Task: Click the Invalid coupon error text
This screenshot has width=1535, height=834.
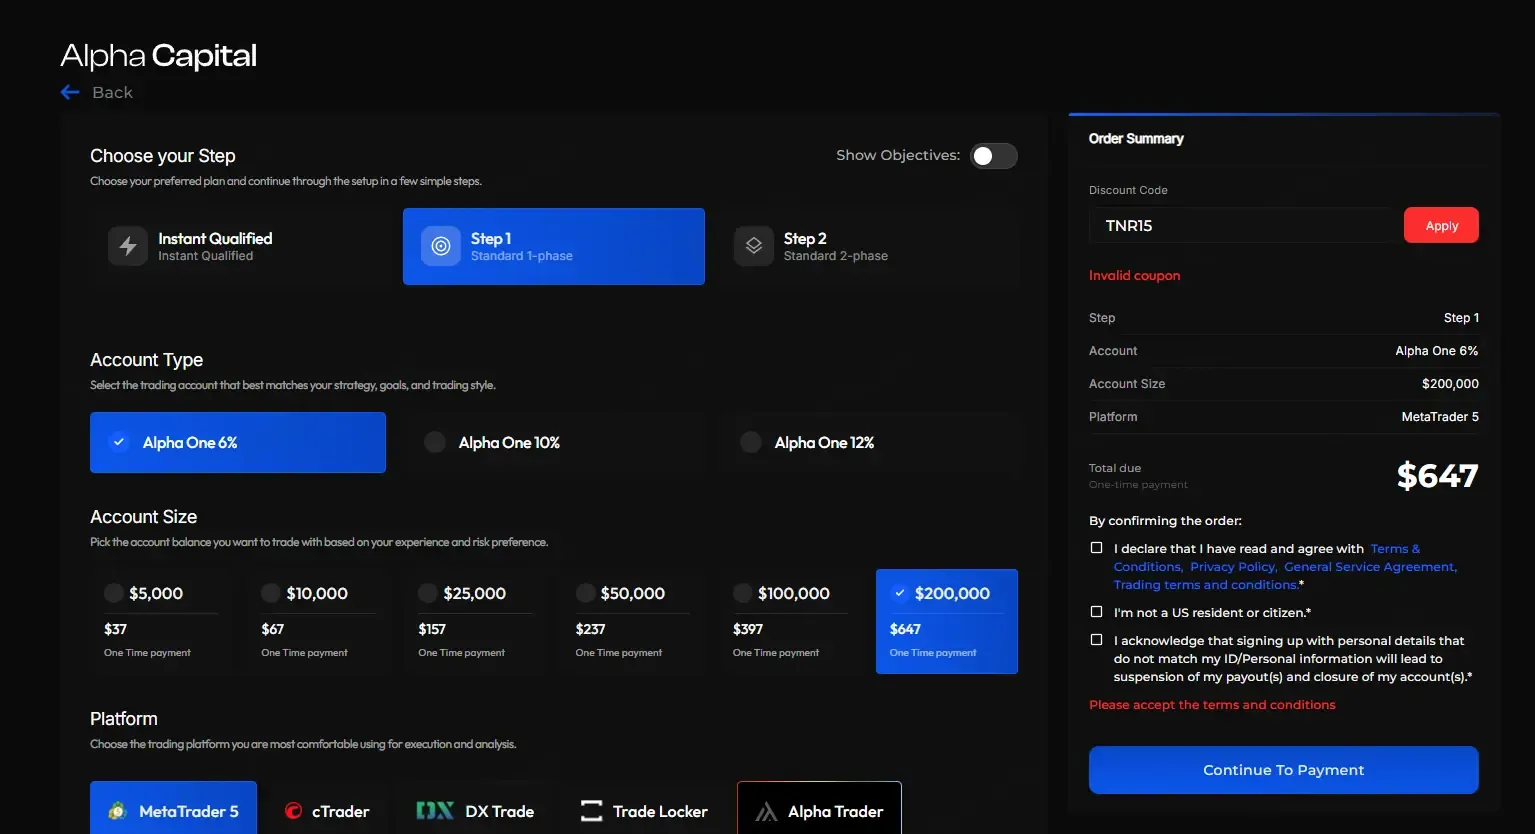Action: click(x=1134, y=275)
